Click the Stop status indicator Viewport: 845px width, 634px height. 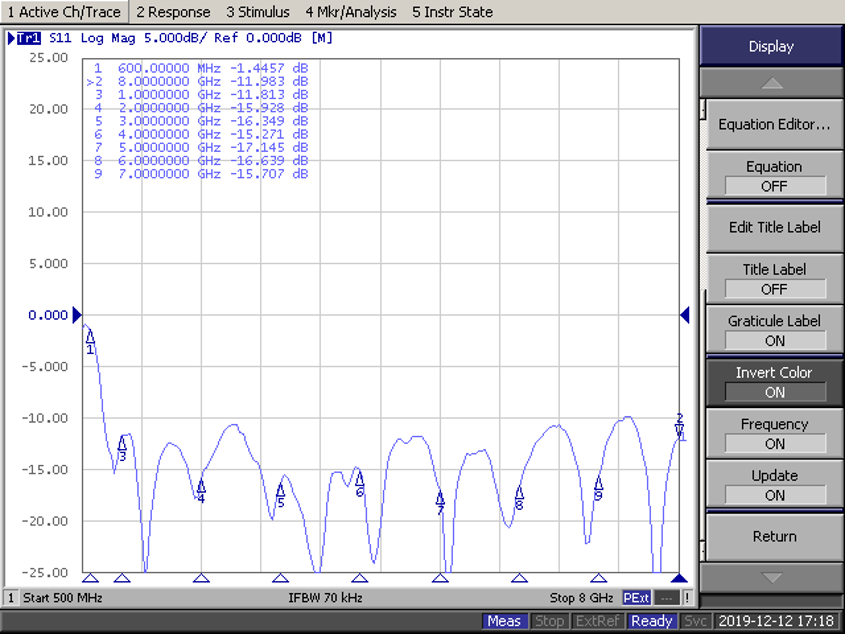[x=549, y=621]
